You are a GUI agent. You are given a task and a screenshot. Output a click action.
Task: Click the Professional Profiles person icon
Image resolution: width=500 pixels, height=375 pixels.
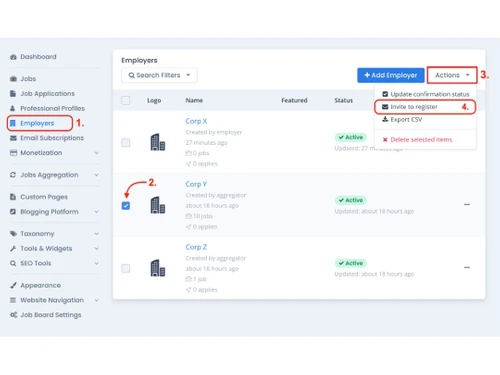click(13, 108)
